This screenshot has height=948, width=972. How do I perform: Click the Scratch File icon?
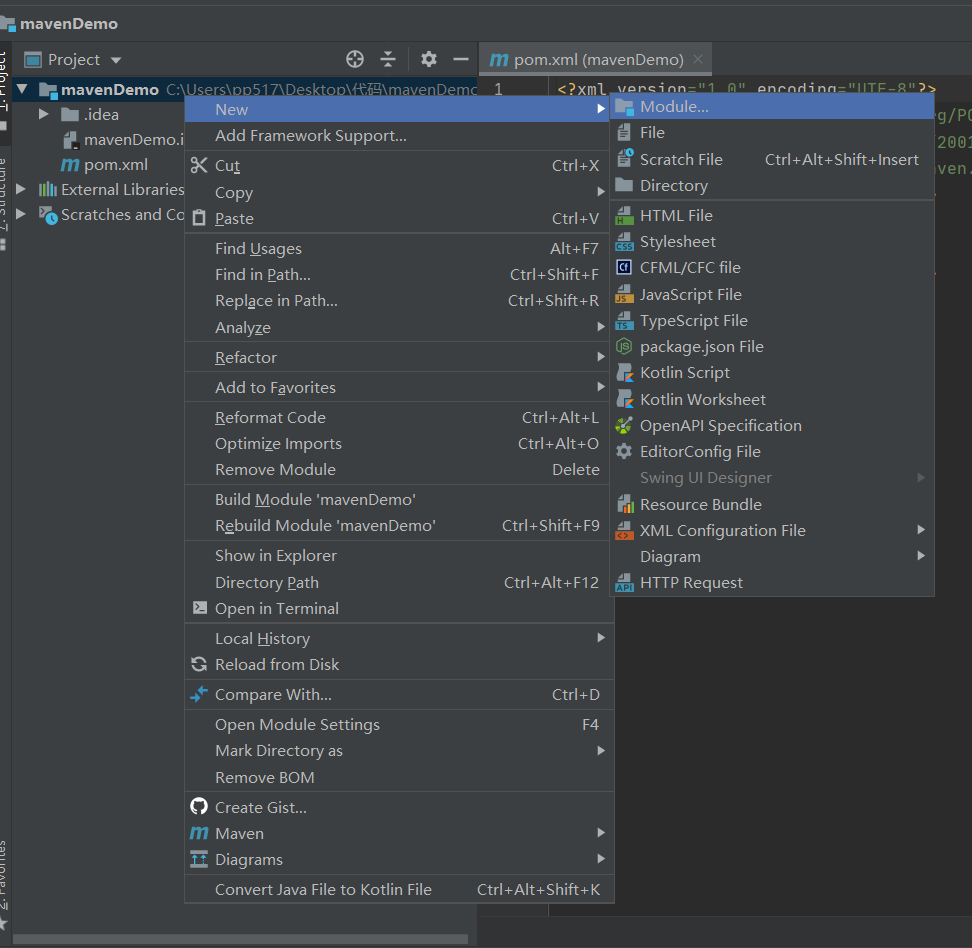point(624,159)
